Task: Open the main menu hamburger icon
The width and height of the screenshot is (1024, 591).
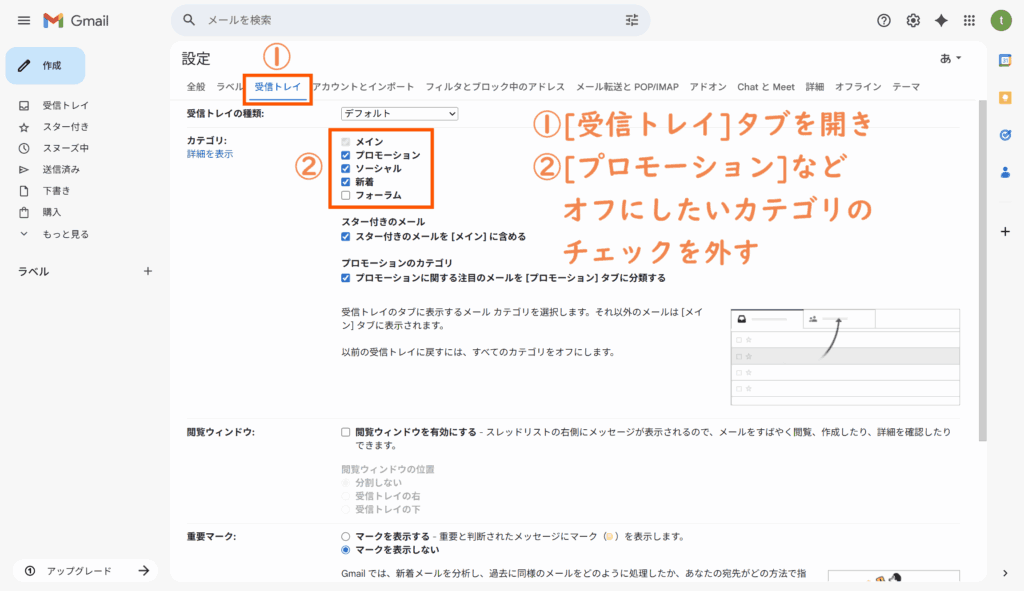Action: click(24, 21)
